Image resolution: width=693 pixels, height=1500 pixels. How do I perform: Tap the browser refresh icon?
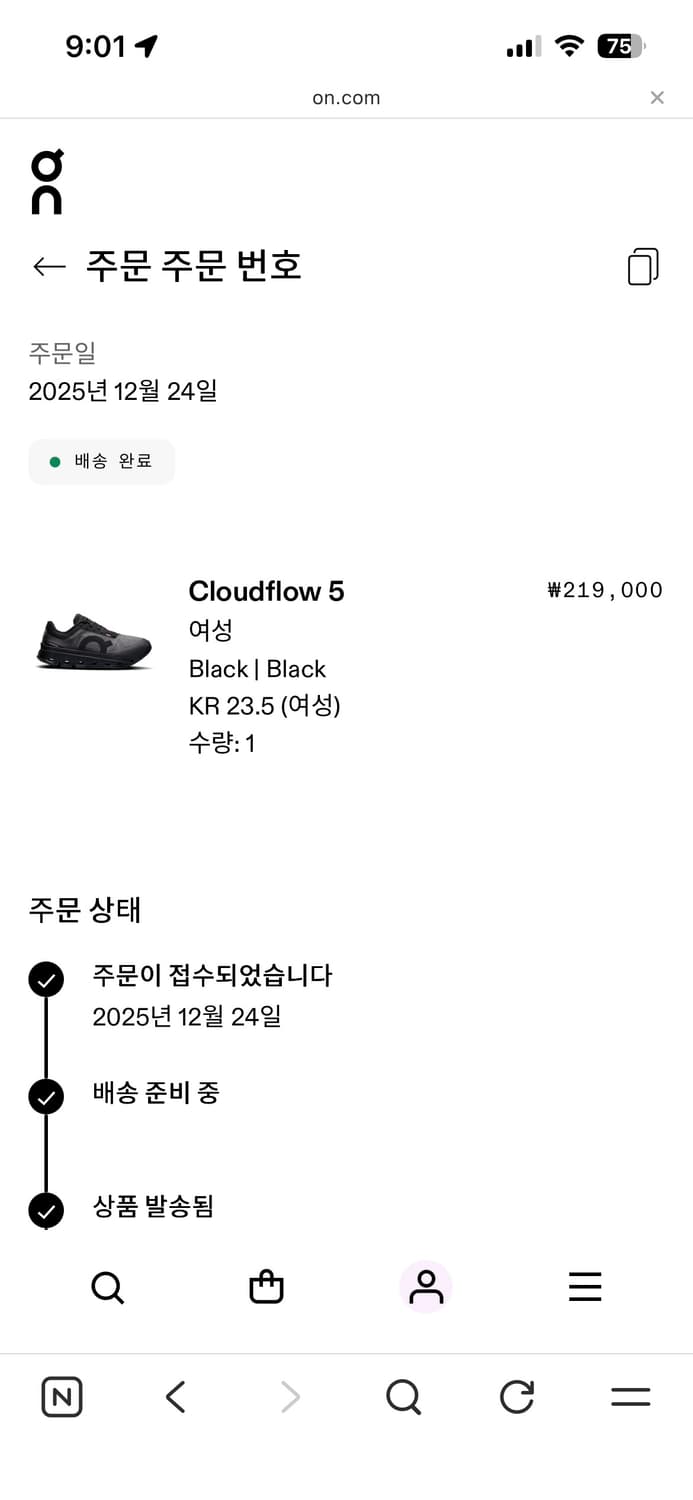pos(516,1397)
